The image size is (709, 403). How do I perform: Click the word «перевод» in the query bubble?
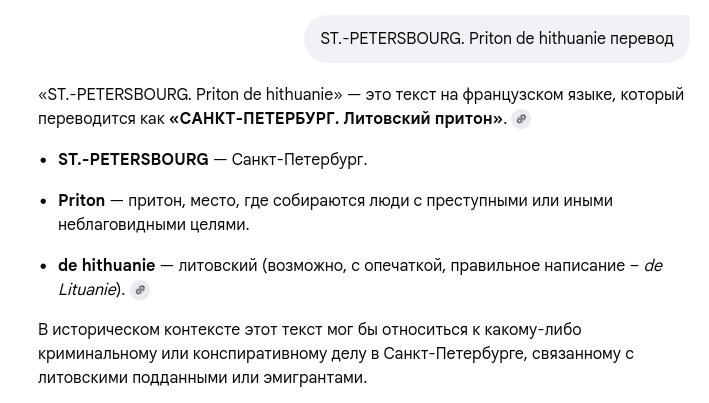coord(642,38)
